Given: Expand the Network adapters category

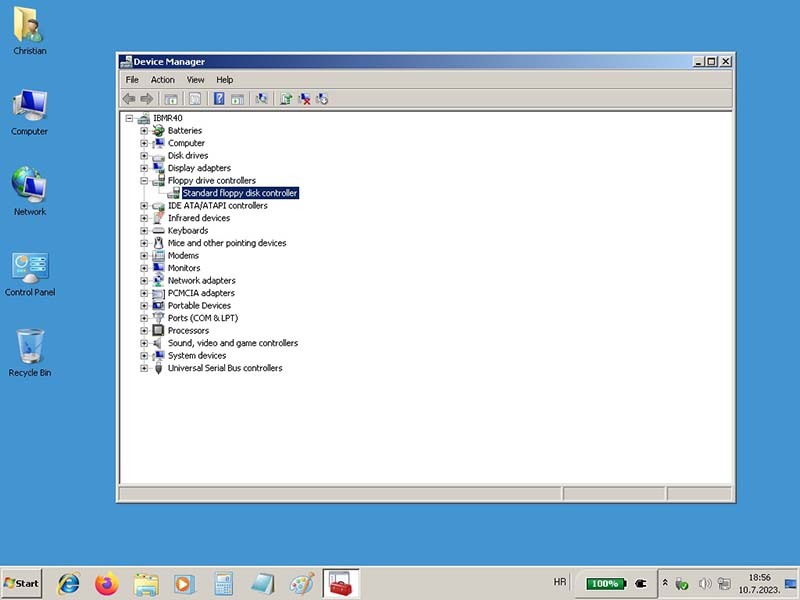Looking at the screenshot, I should pyautogui.click(x=144, y=281).
